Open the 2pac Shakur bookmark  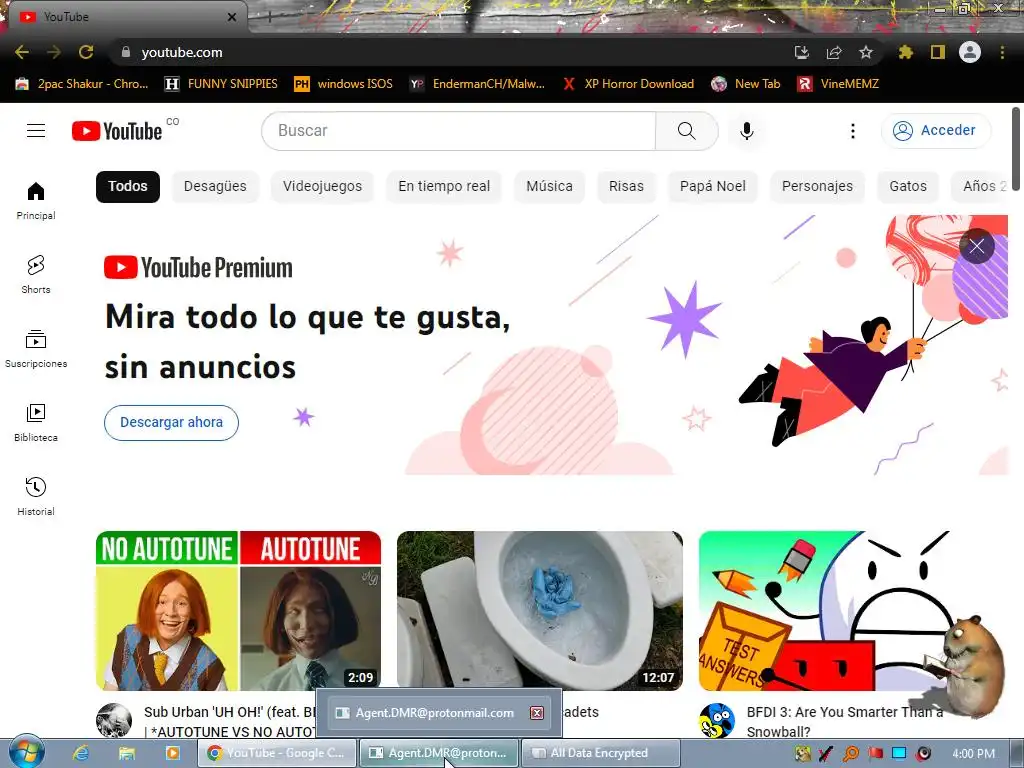coord(82,84)
